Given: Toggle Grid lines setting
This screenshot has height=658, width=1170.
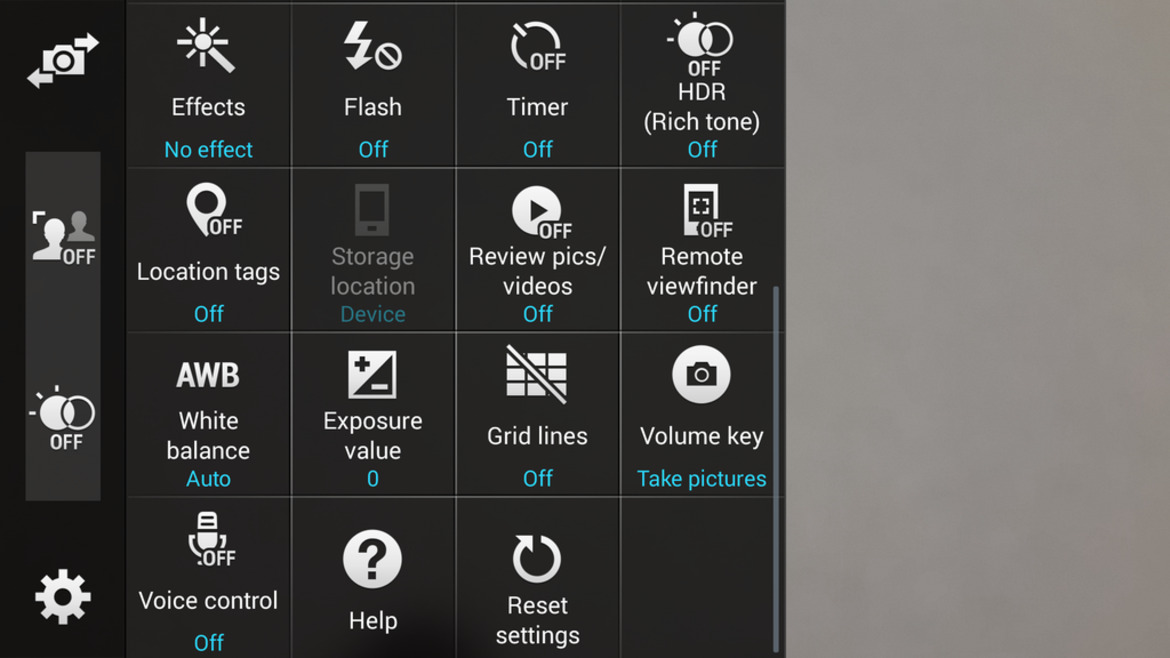Looking at the screenshot, I should coord(537,415).
